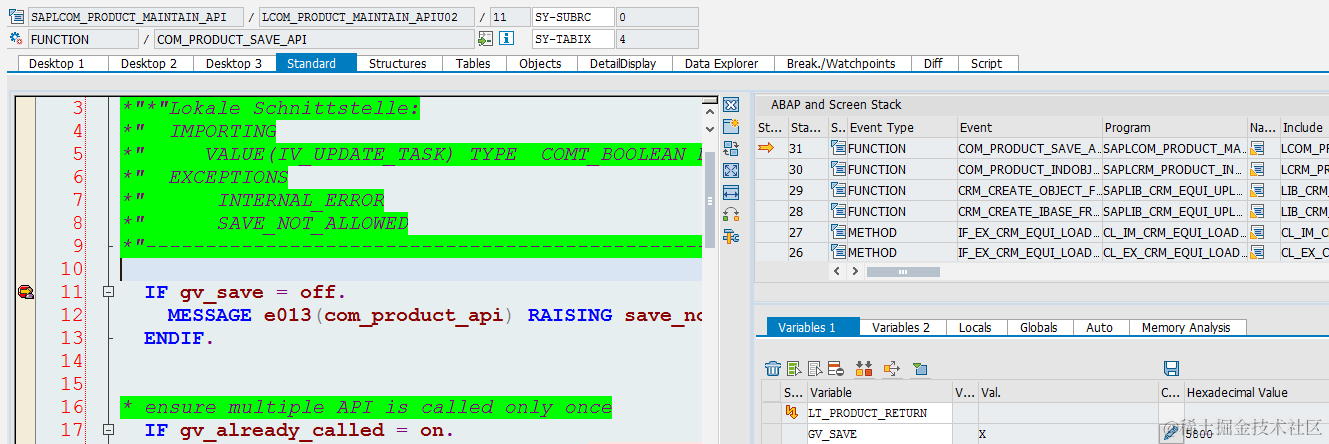1329x444 pixels.
Task: Click the structure icon beside LT_PRODUCT_RETURN
Action: [792, 413]
